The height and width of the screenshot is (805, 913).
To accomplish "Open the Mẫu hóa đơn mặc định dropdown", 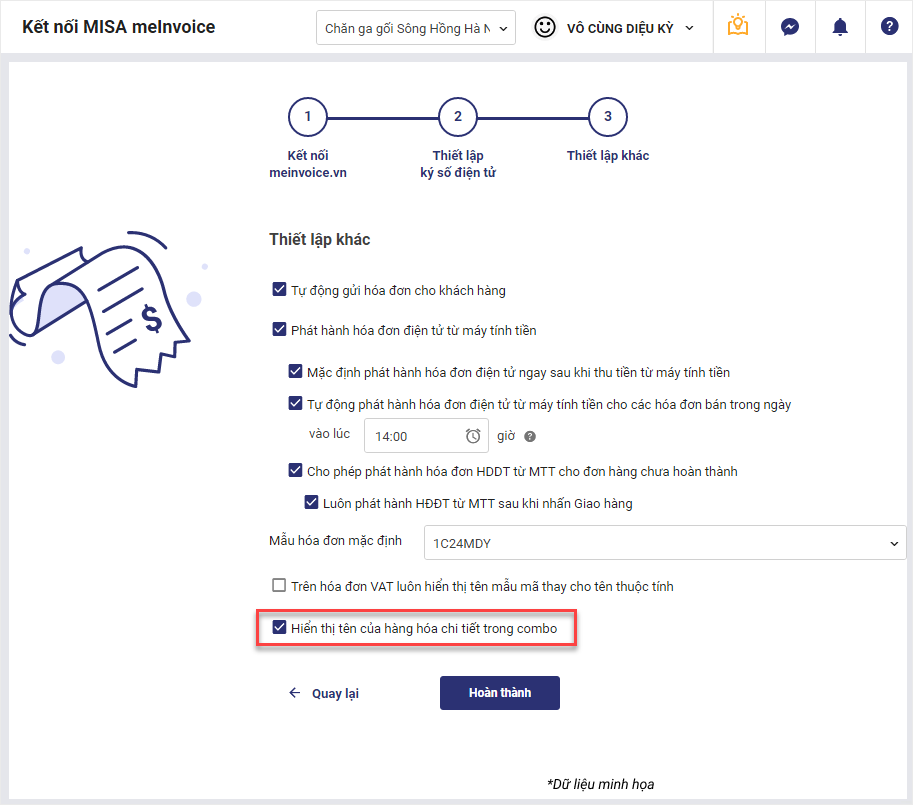I will 665,543.
